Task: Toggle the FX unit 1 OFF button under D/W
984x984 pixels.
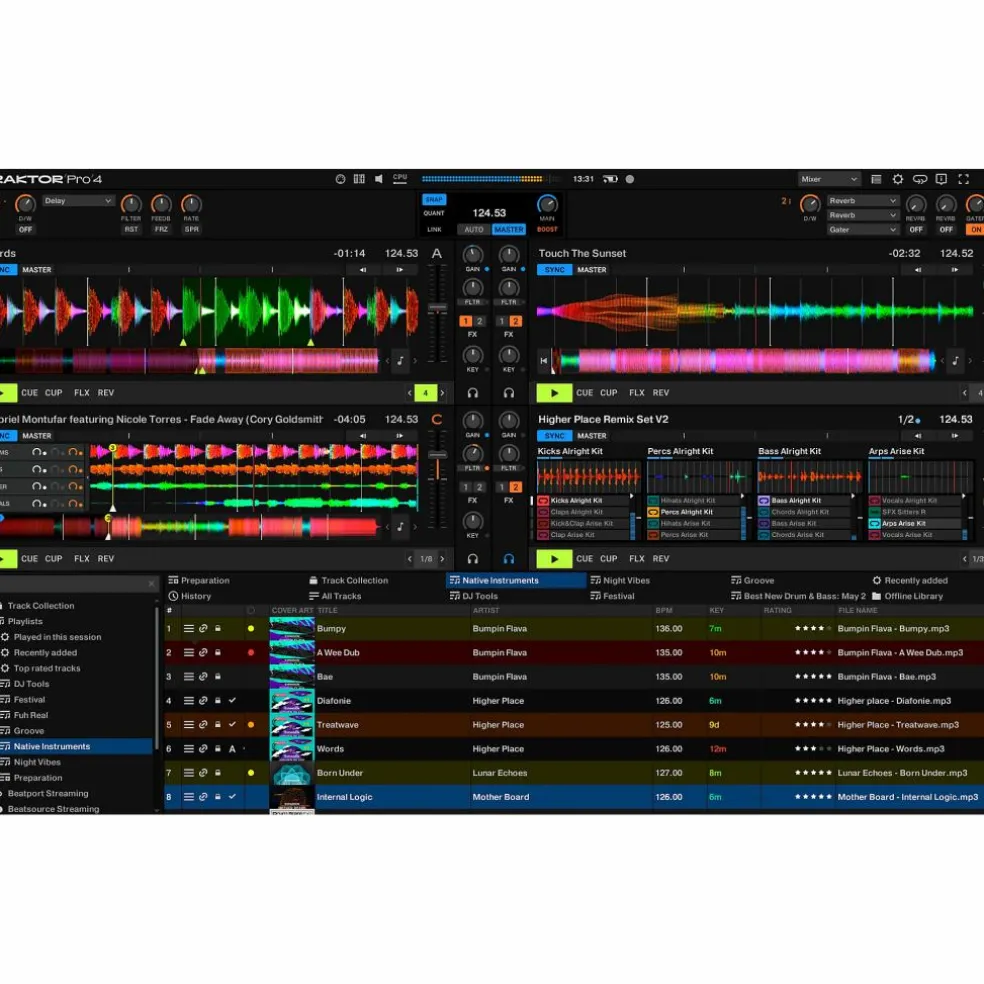Action: point(25,230)
